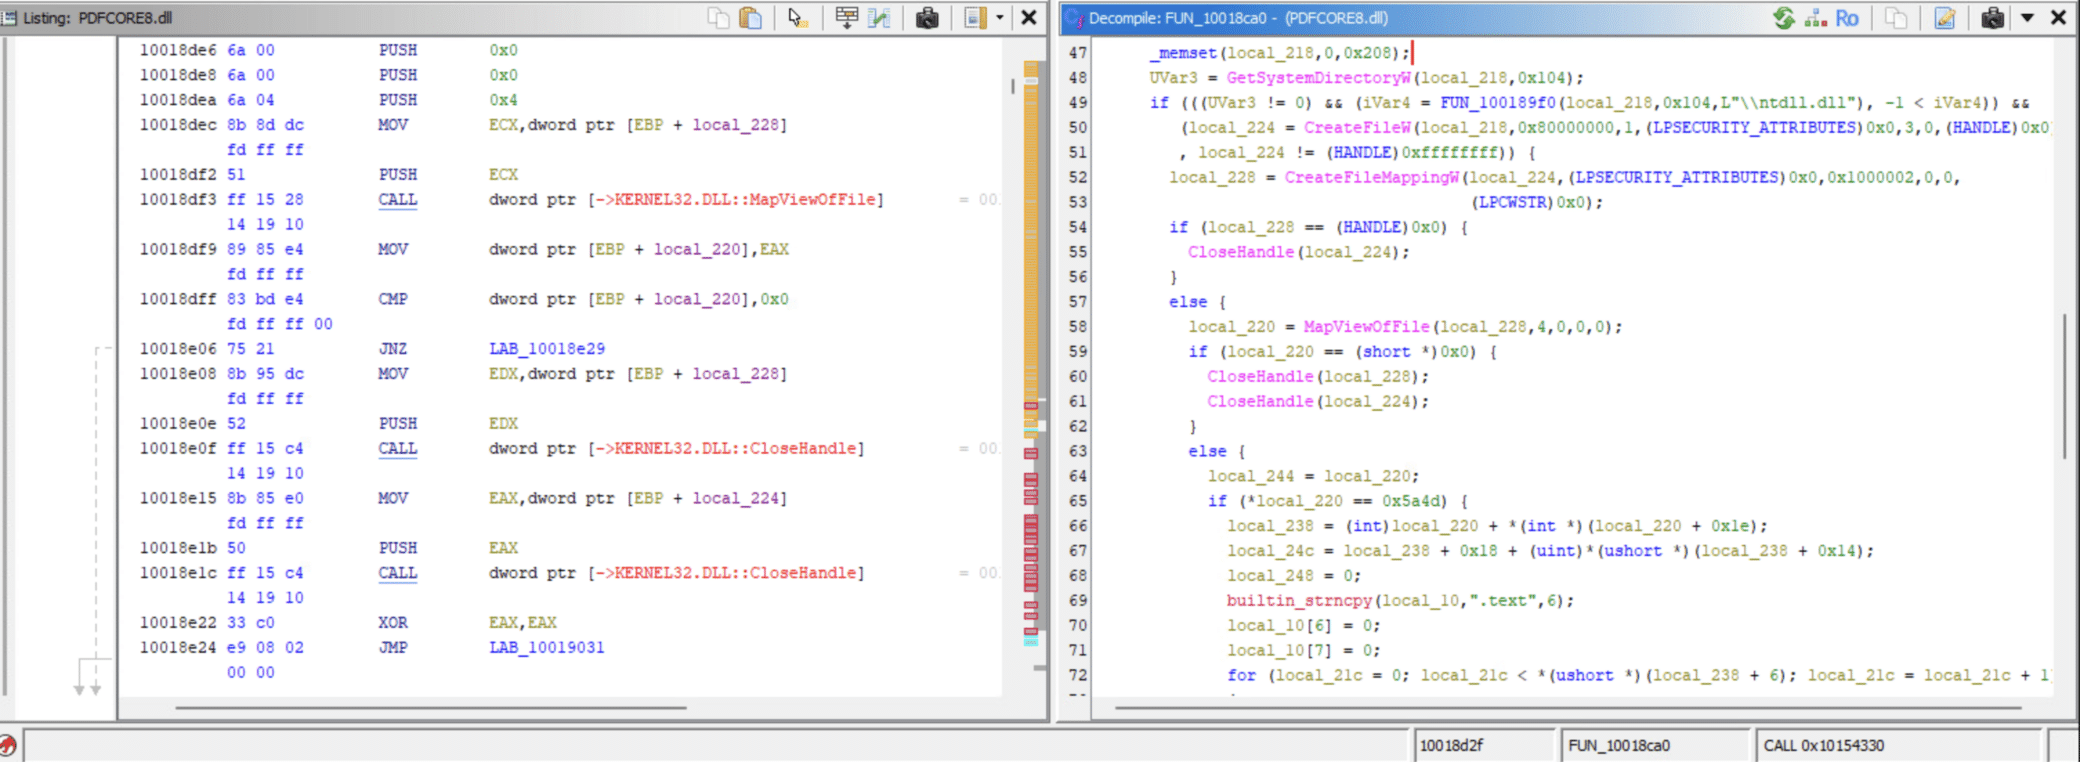Click the Listing panel title icon
Screen dimensions: 2080x762
(9, 18)
